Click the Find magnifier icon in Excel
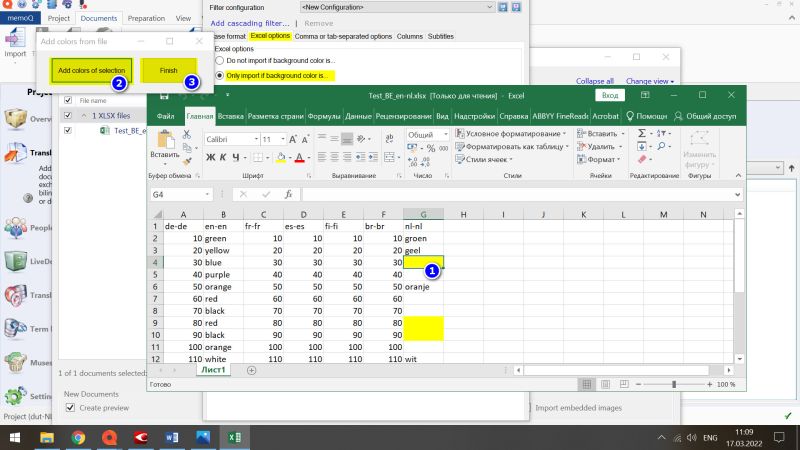800x450 pixels. pos(661,146)
